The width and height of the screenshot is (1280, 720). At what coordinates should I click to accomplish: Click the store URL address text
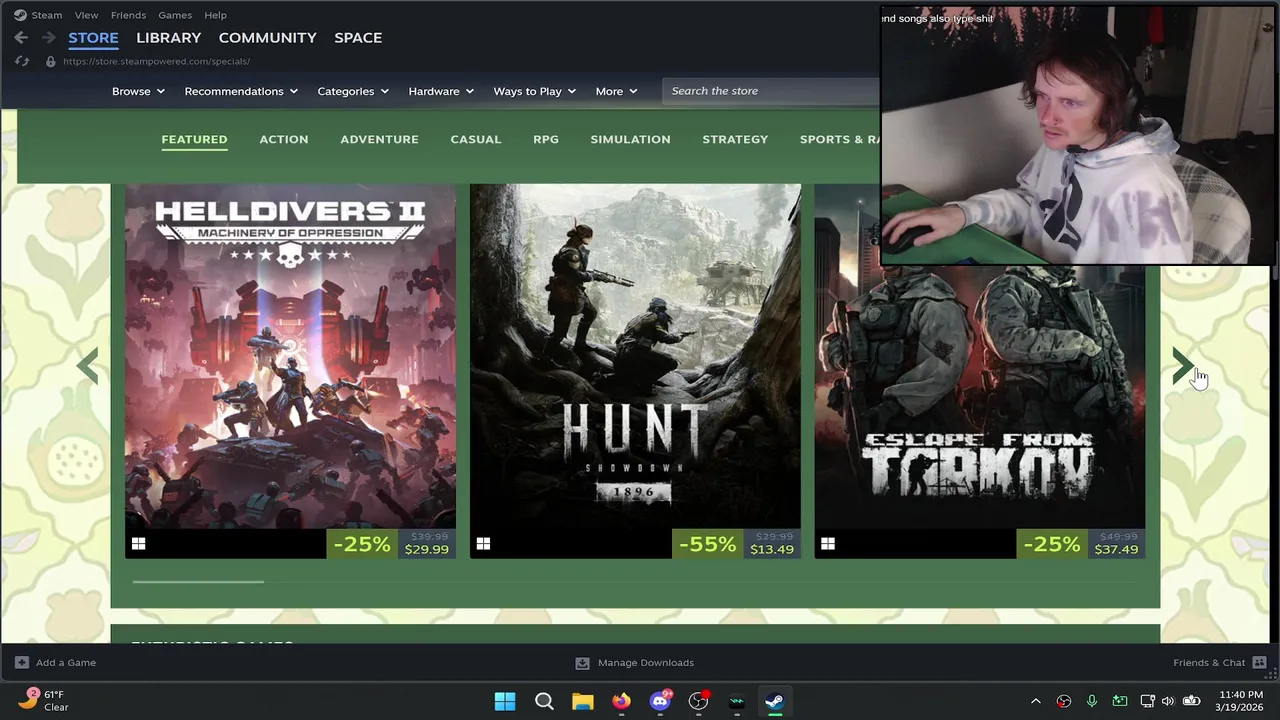pos(156,61)
